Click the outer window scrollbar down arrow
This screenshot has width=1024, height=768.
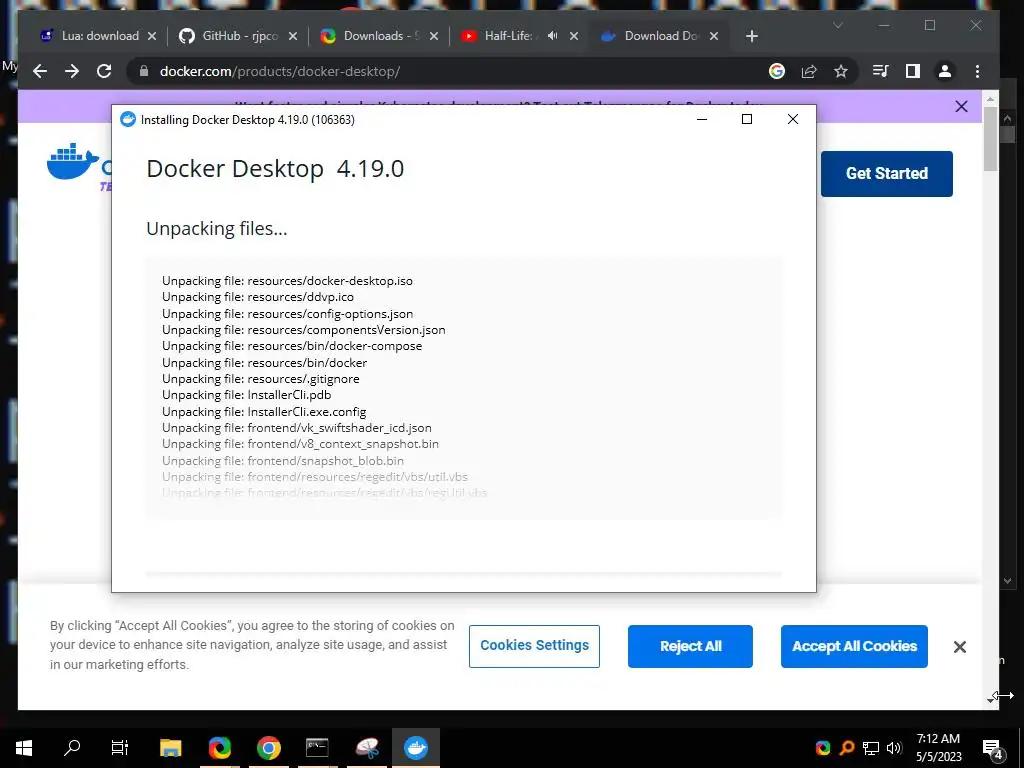[x=1007, y=580]
